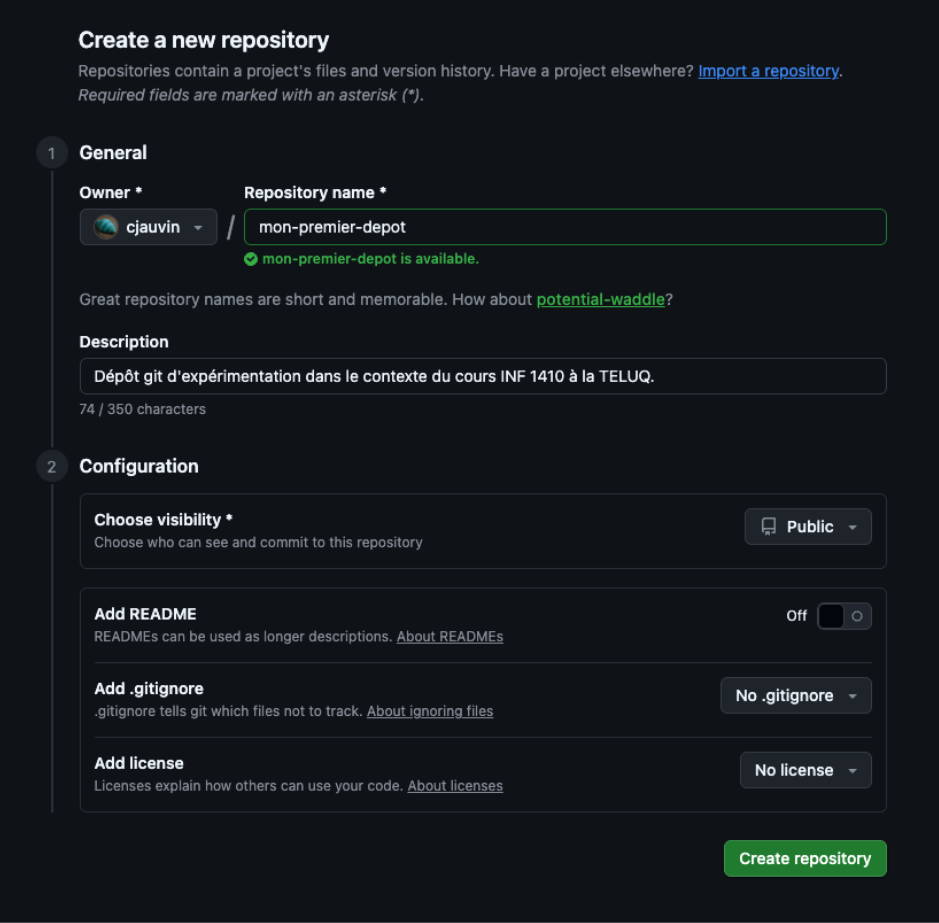
Task: Open the Owner dropdown for cjauvin
Action: (x=148, y=227)
